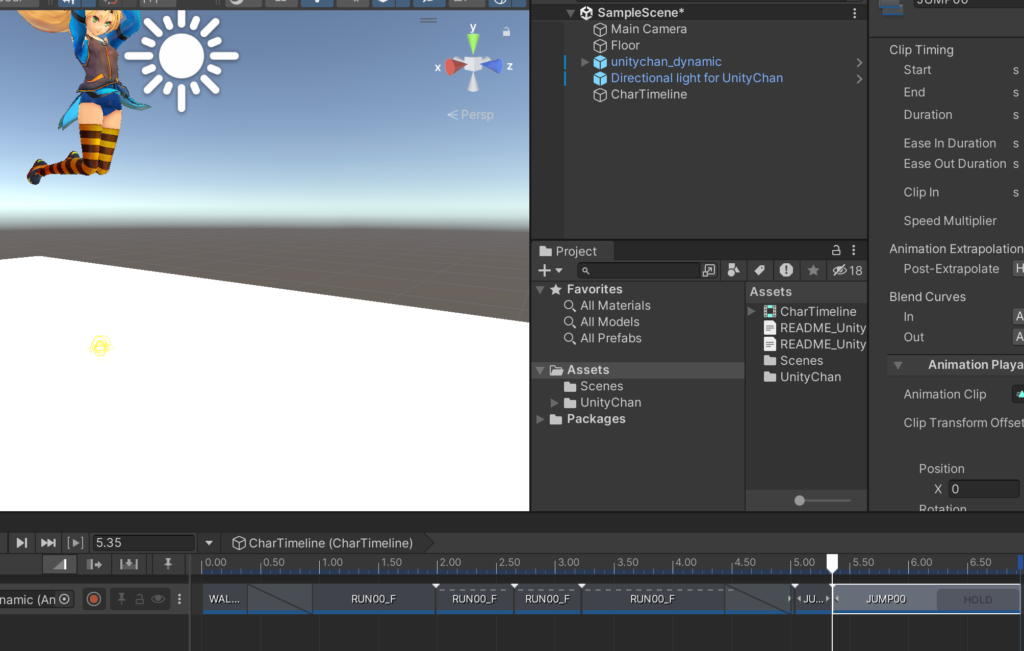The height and width of the screenshot is (651, 1024).
Task: Lock the Project panel
Action: tap(836, 250)
